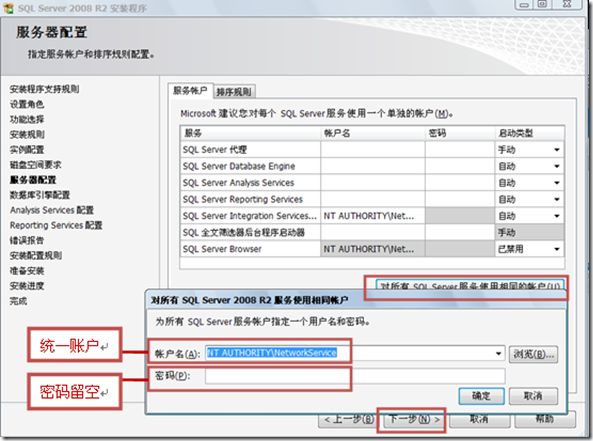Select the SQL 全文筛选器后台程序启动器 row

372,233
